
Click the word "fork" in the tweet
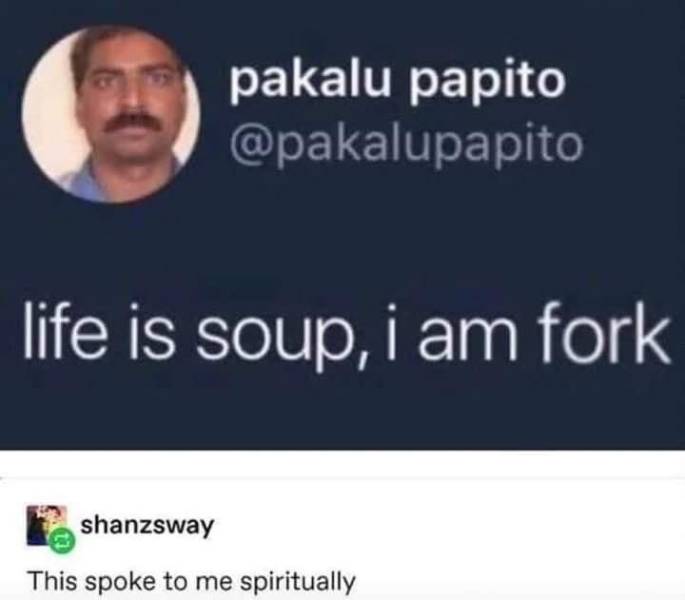click(606, 335)
